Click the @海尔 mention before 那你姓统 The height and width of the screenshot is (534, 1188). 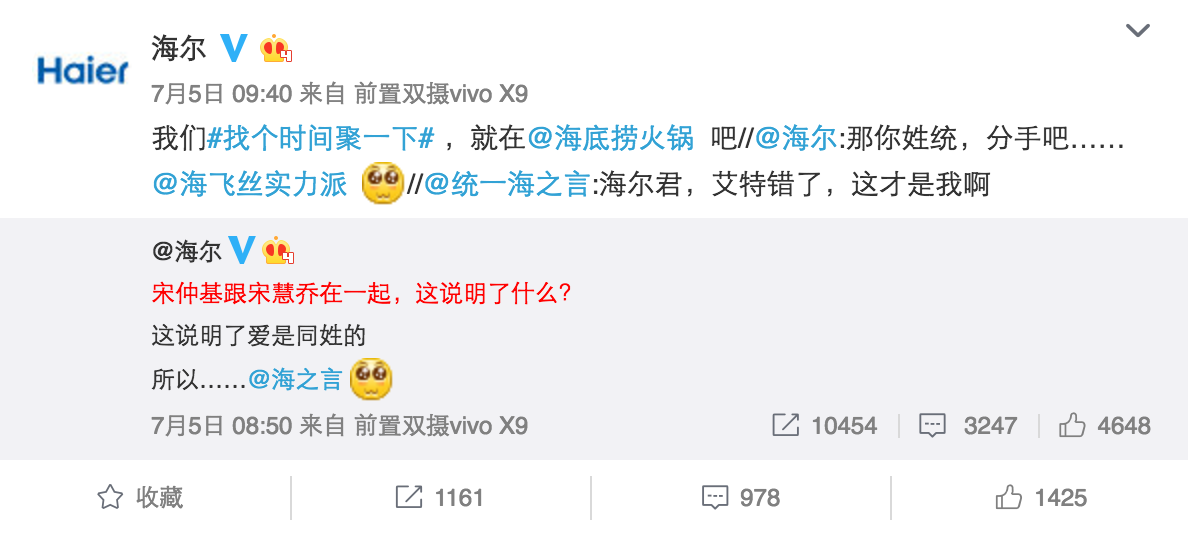pyautogui.click(x=797, y=139)
